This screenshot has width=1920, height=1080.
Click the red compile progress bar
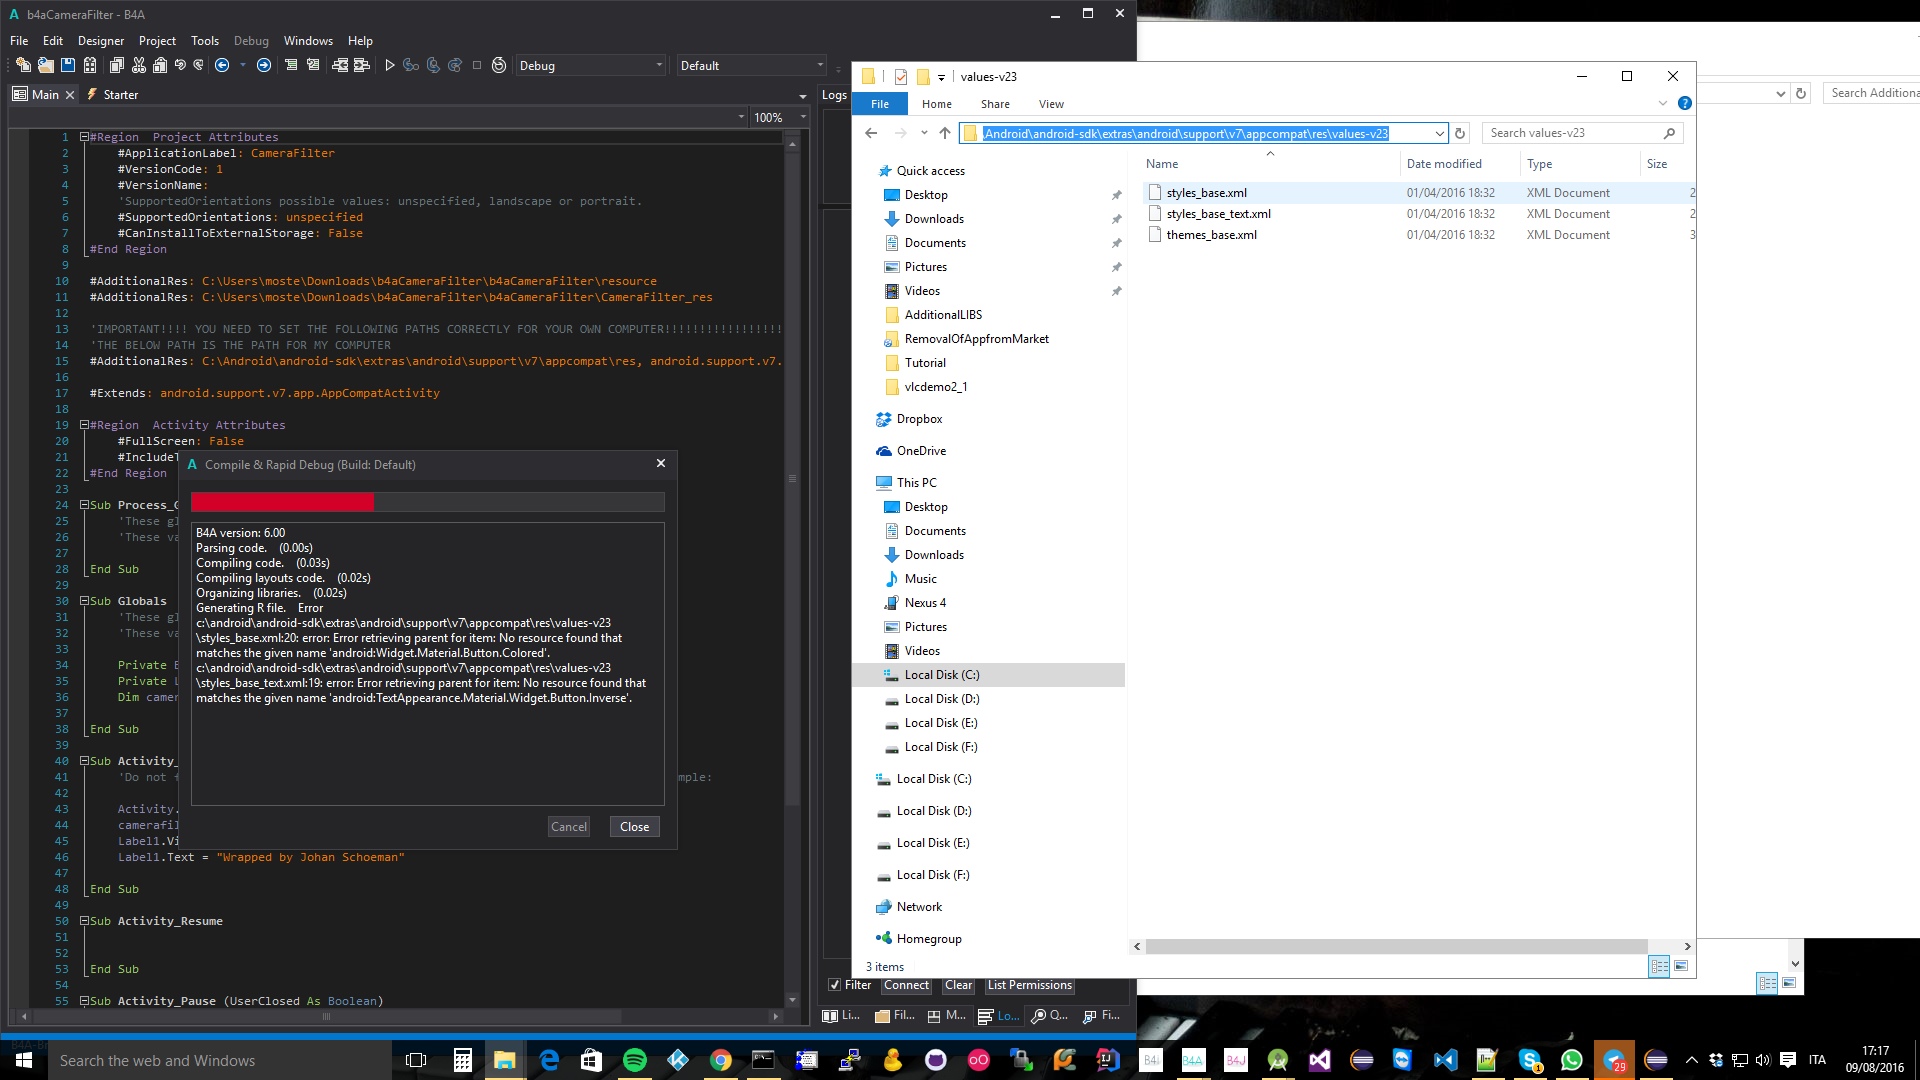283,502
